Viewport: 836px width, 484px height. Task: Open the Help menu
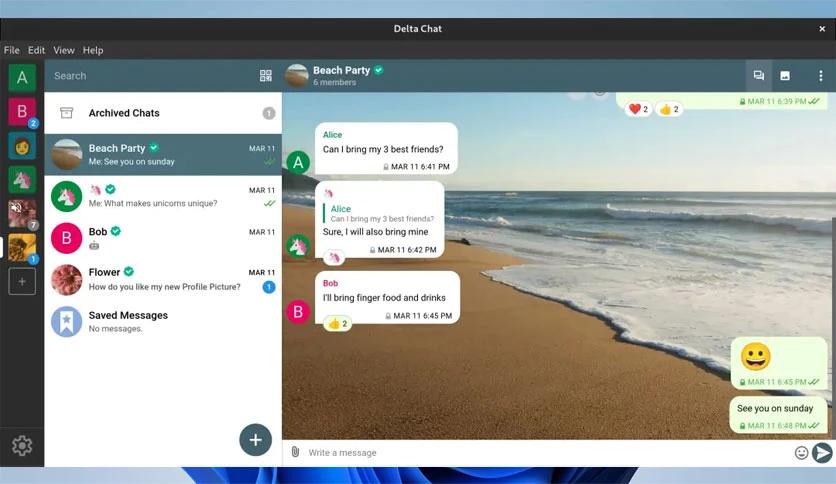93,50
